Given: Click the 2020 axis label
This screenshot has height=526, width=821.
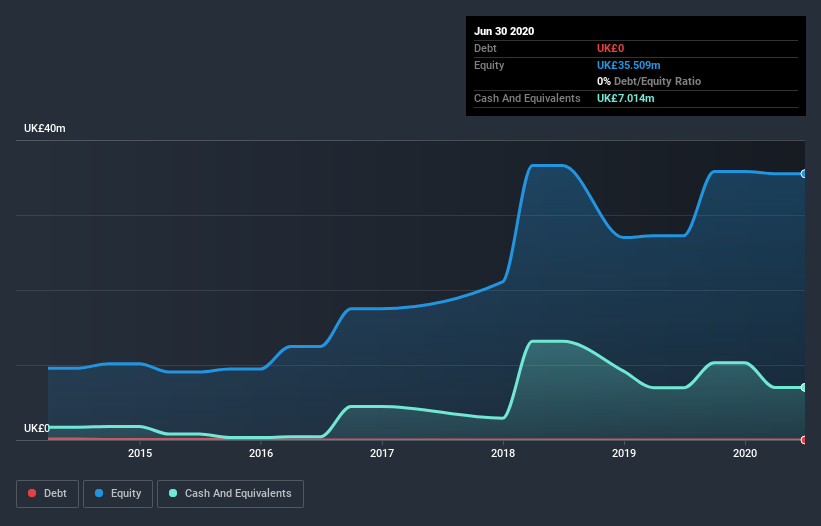Looking at the screenshot, I should (745, 453).
